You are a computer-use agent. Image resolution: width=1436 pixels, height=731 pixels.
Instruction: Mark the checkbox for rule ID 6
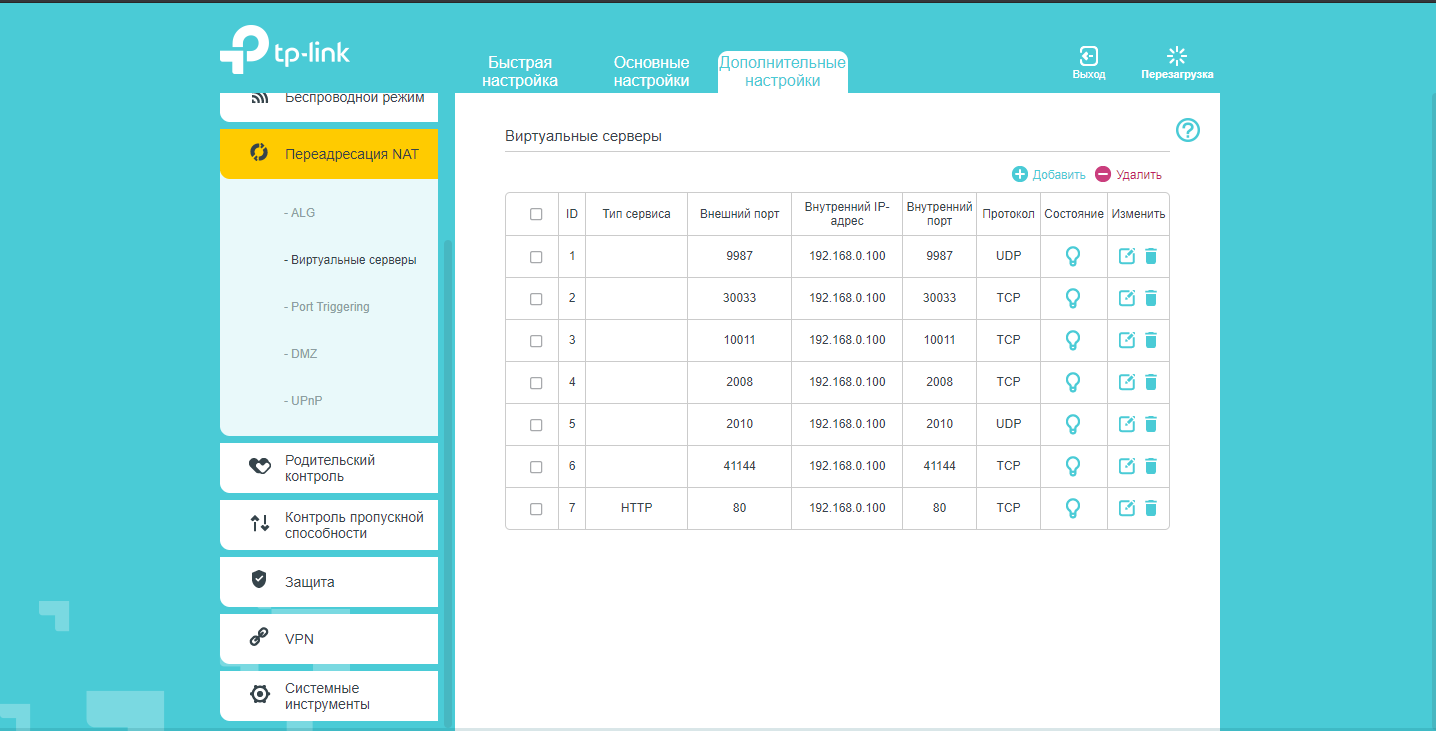click(536, 467)
